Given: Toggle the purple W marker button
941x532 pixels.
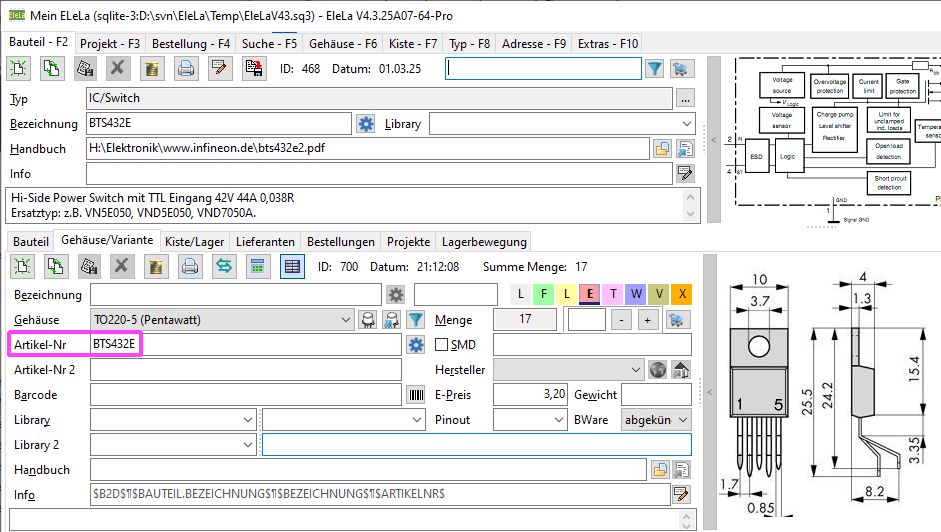Looking at the screenshot, I should (x=636, y=294).
